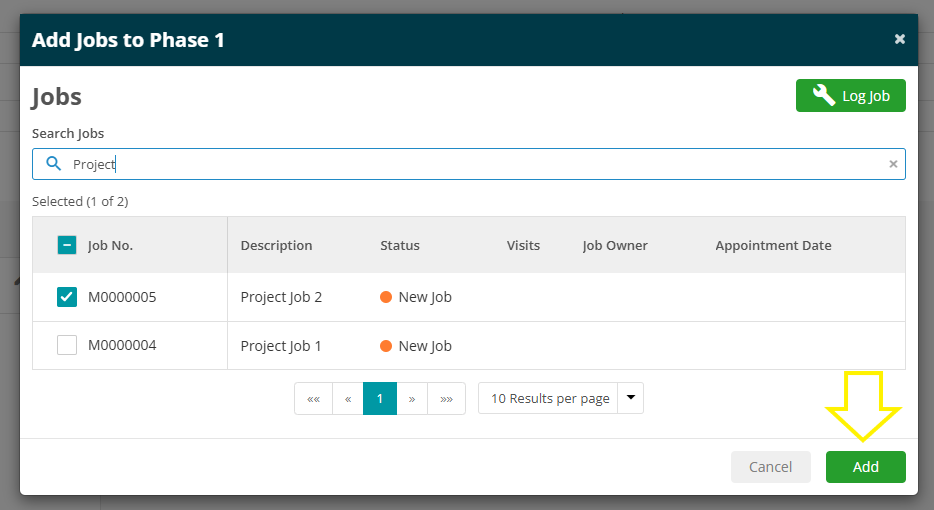Image resolution: width=934 pixels, height=510 pixels.
Task: Cancel adding jobs to the phase
Action: coord(770,467)
